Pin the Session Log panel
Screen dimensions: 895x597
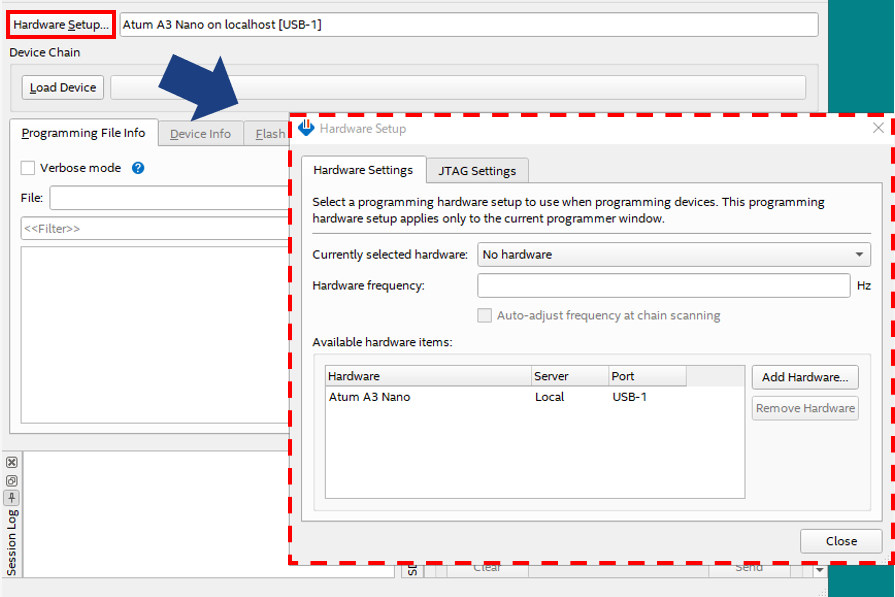[x=11, y=497]
